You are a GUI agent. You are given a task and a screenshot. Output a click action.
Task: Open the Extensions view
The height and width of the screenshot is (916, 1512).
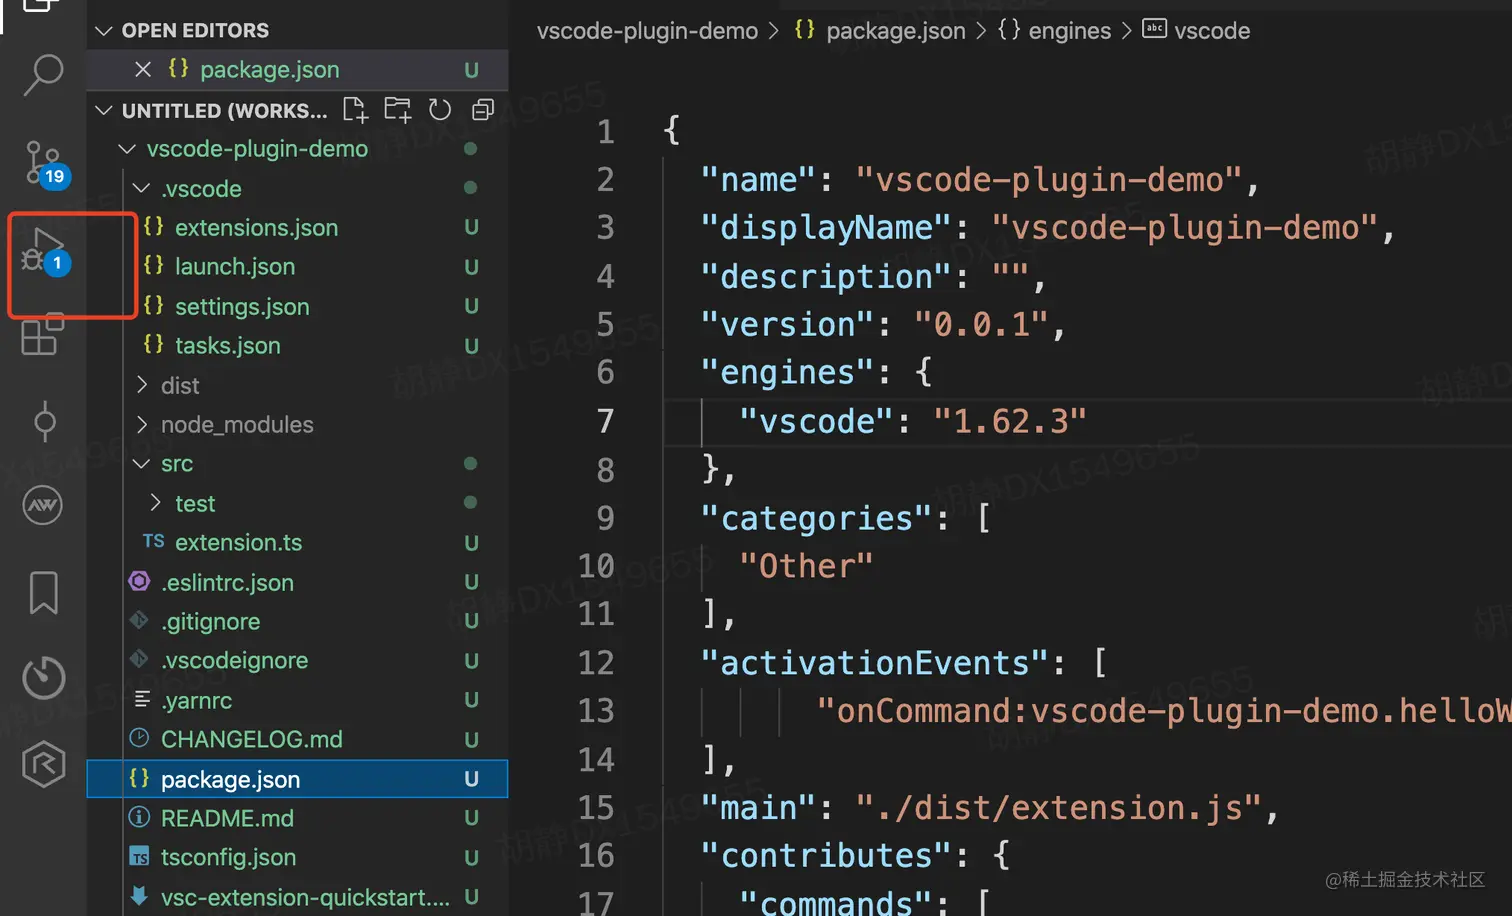(42, 336)
